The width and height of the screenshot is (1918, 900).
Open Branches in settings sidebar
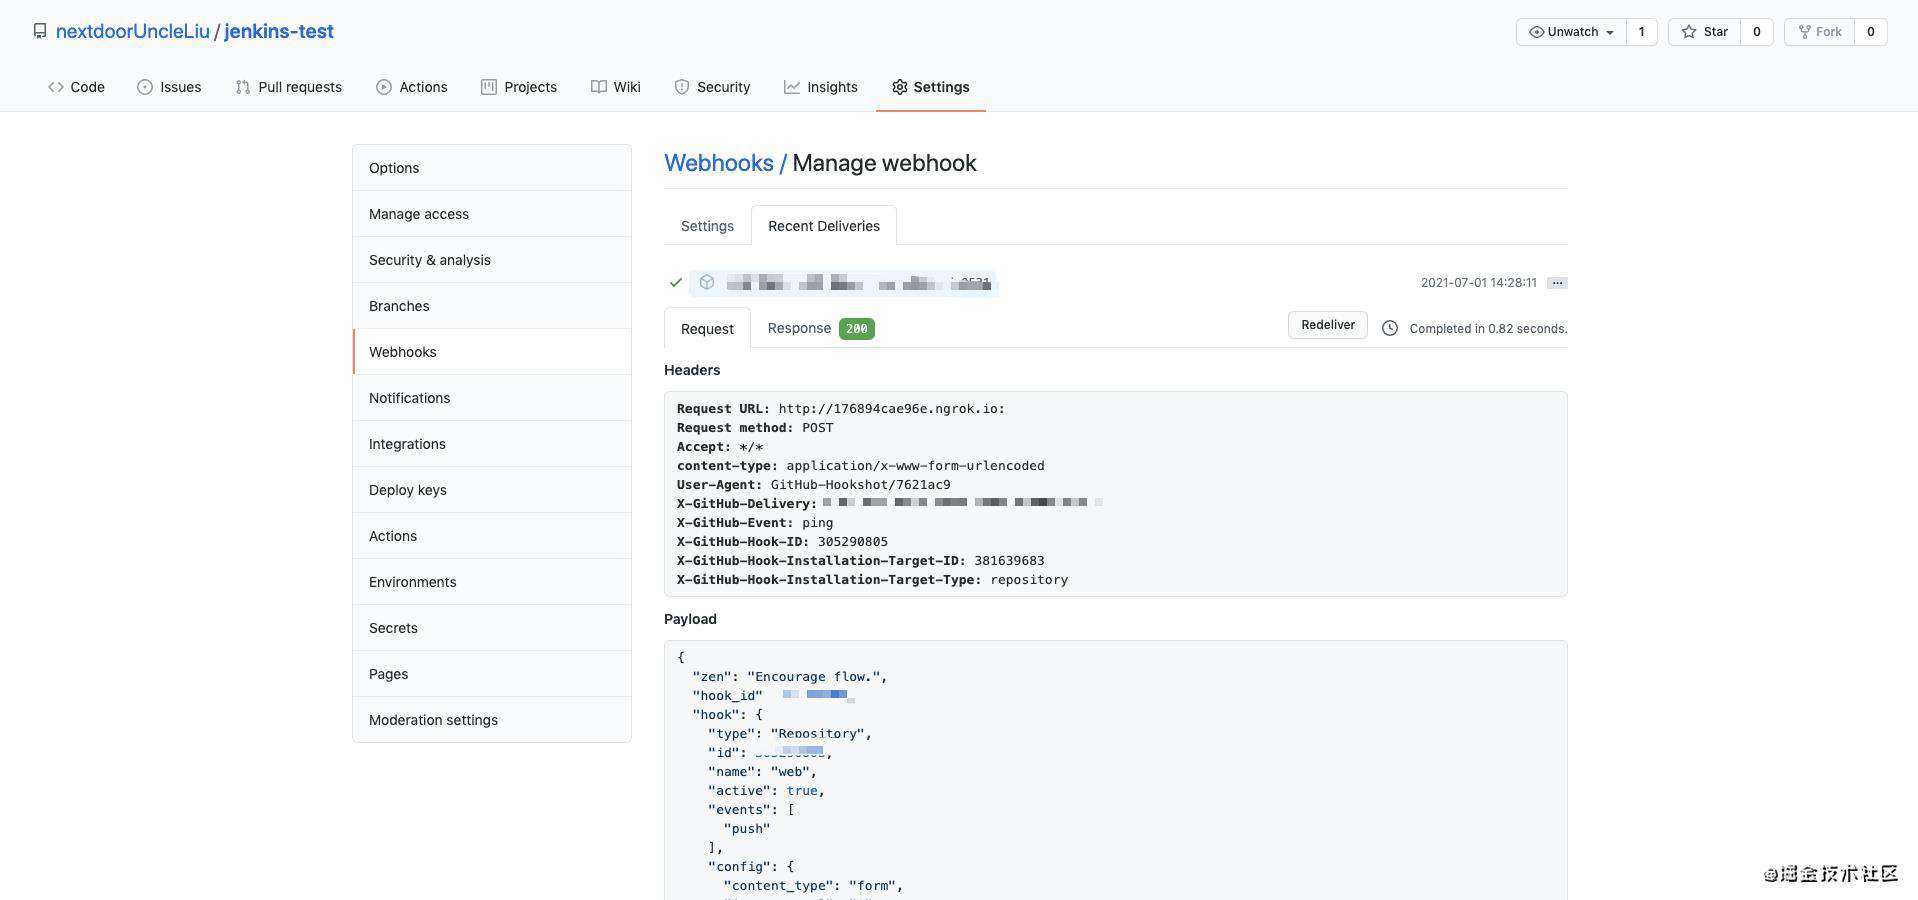point(492,306)
